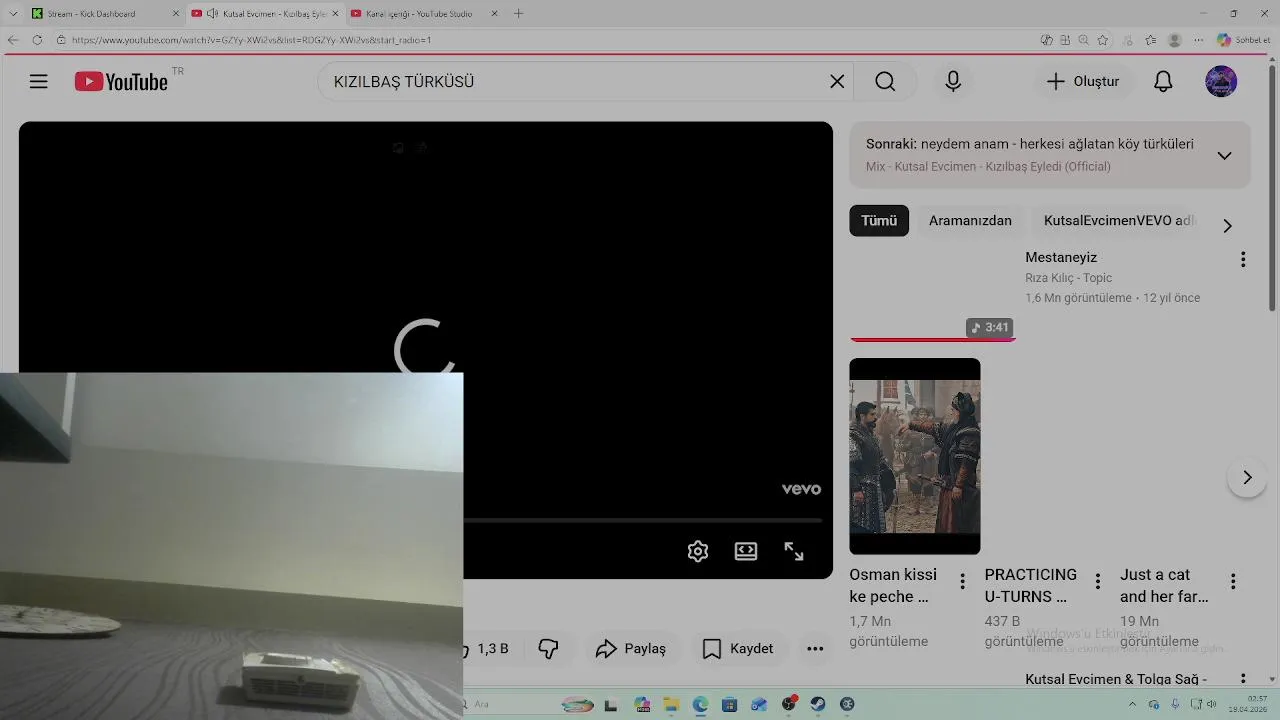Image resolution: width=1280 pixels, height=720 pixels.
Task: Open Microsoft Edge from the taskbar
Action: (700, 705)
